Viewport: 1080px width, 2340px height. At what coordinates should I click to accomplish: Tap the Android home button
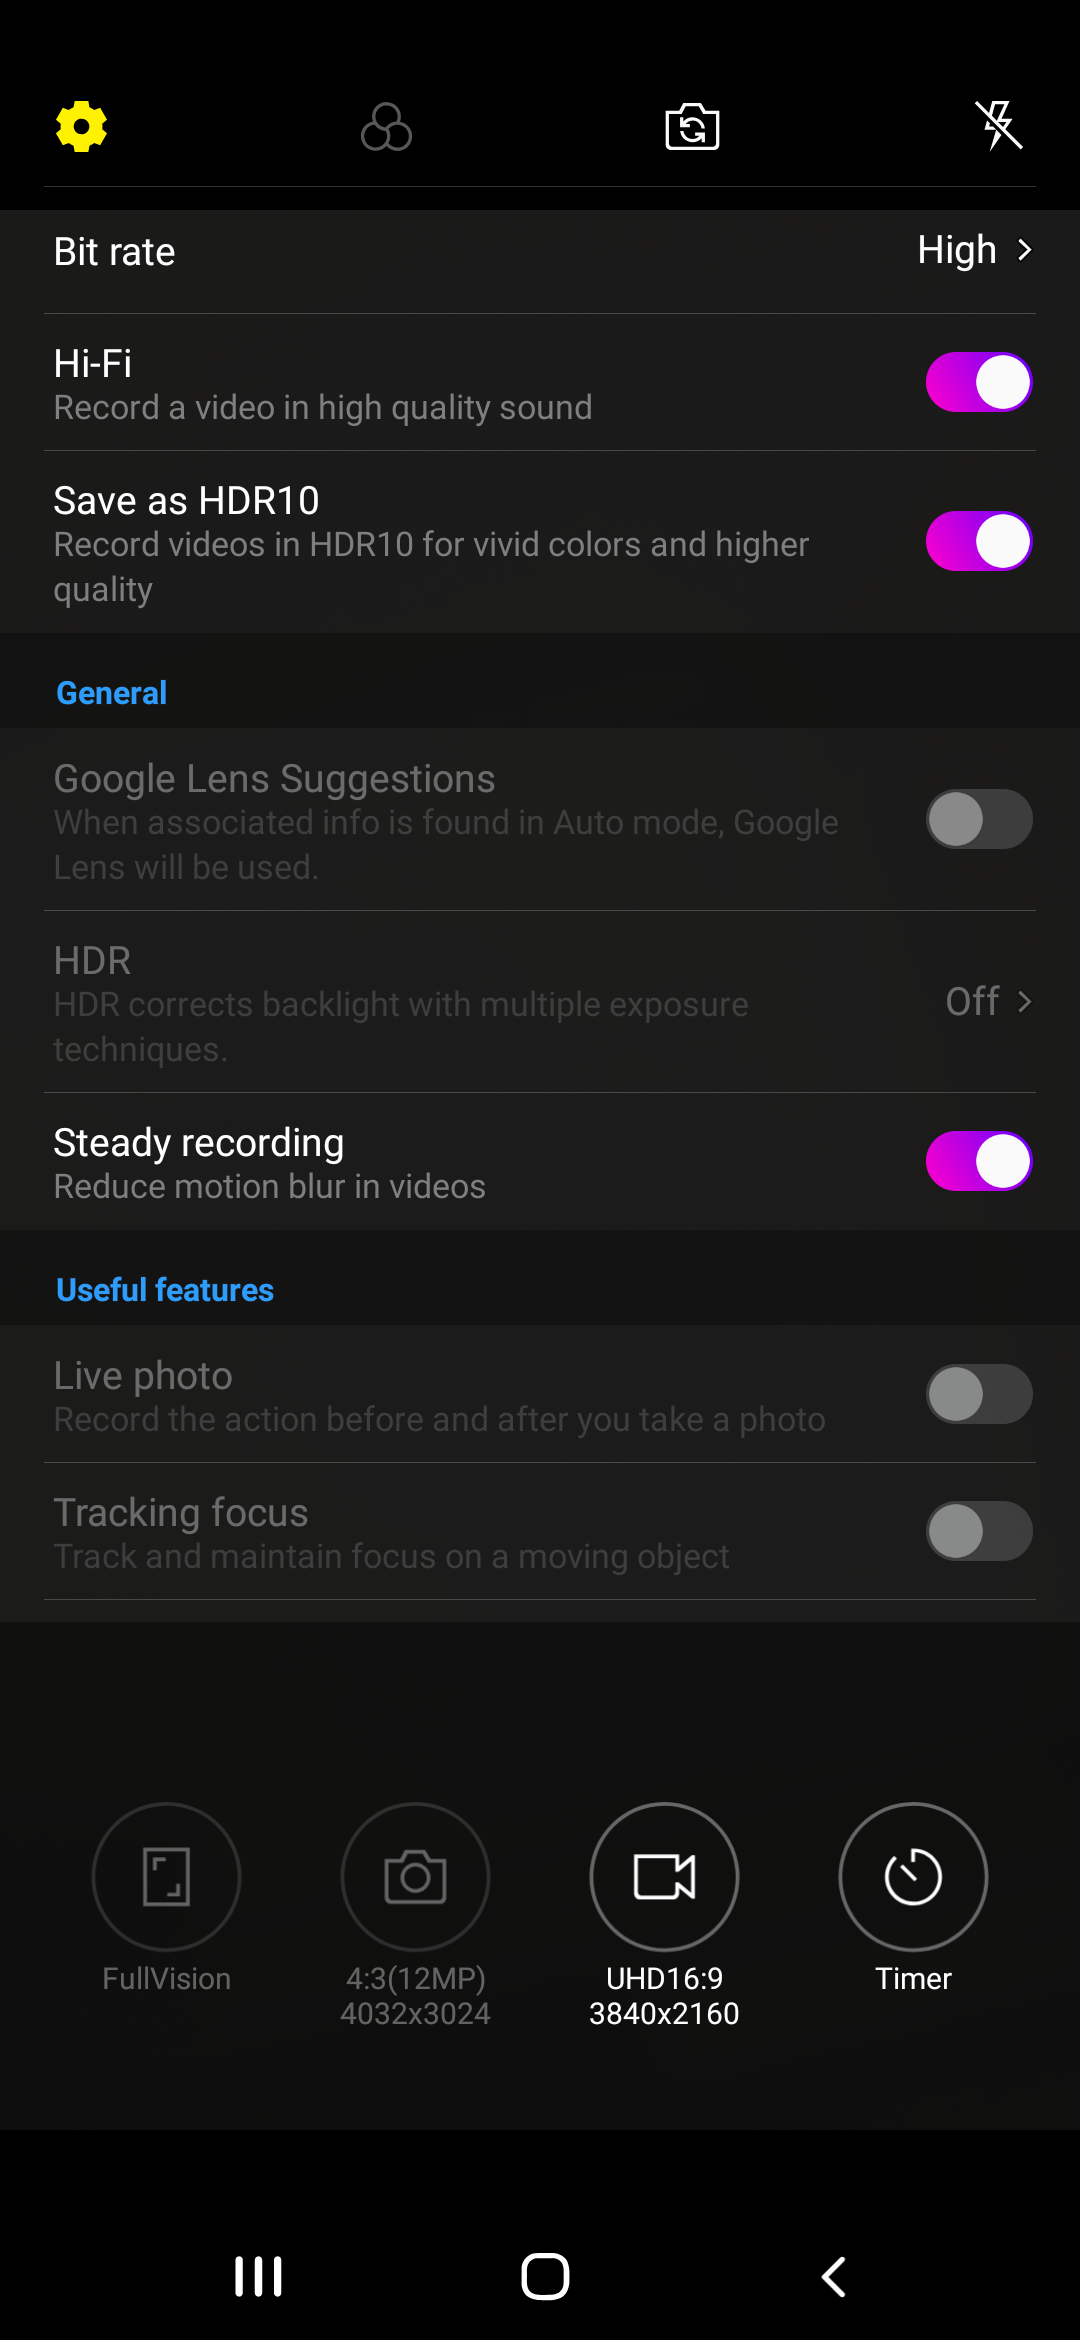pos(545,2277)
